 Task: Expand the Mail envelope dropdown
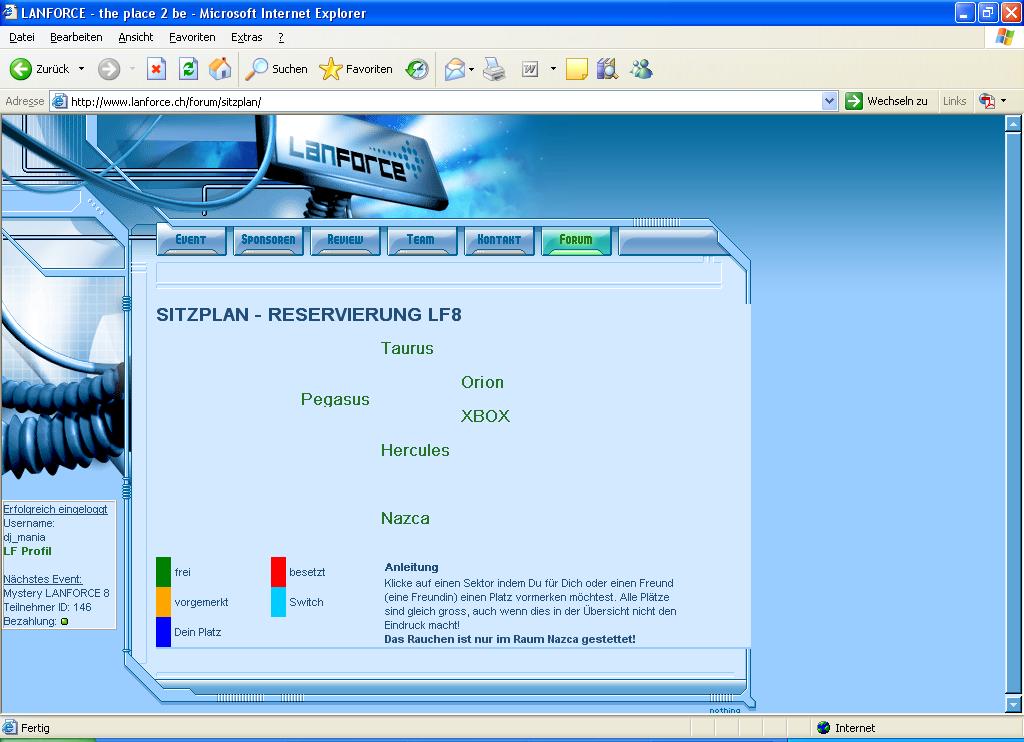[x=471, y=69]
